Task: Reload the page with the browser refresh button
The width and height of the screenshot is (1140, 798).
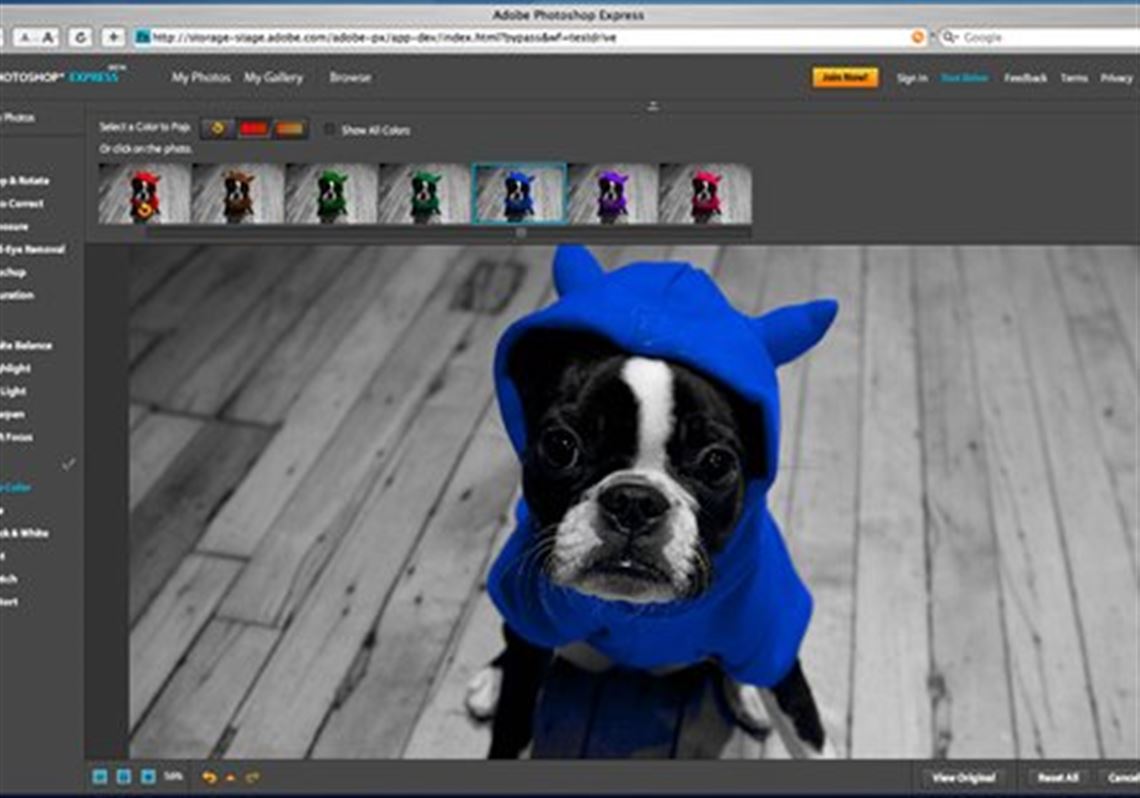Action: [x=81, y=38]
